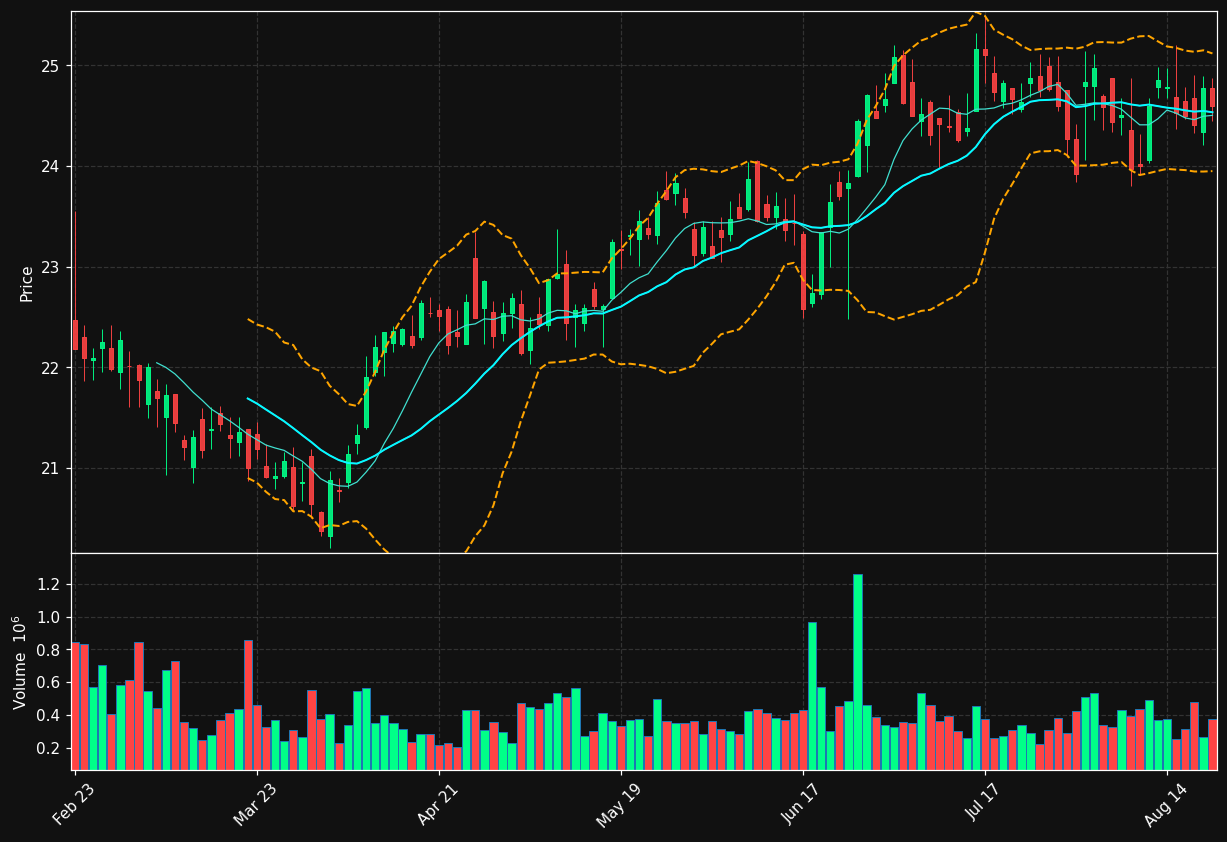
Task: Select the volume axis value 1.0
Action: coord(49,617)
